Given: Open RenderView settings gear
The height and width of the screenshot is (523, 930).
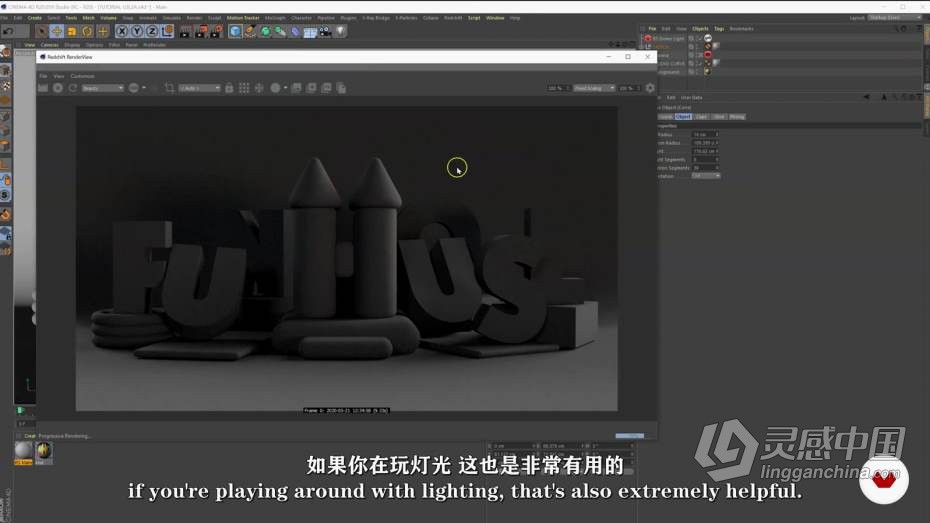Looking at the screenshot, I should pos(650,88).
